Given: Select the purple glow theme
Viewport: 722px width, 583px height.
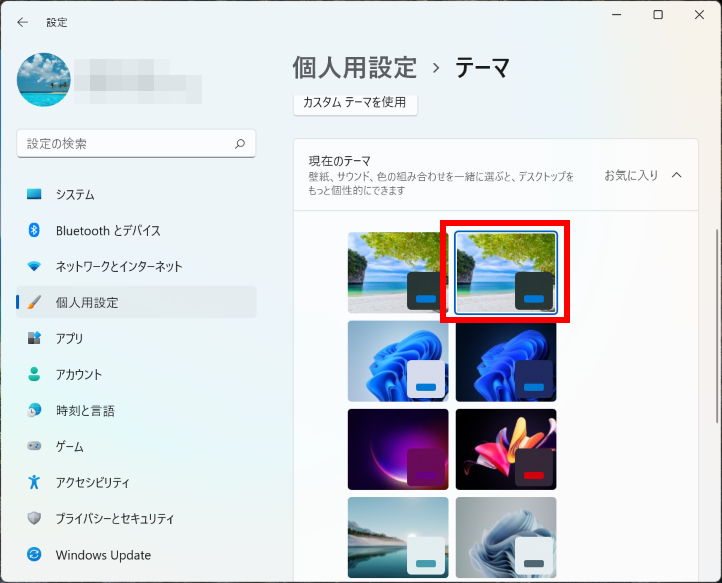Looking at the screenshot, I should click(x=398, y=449).
